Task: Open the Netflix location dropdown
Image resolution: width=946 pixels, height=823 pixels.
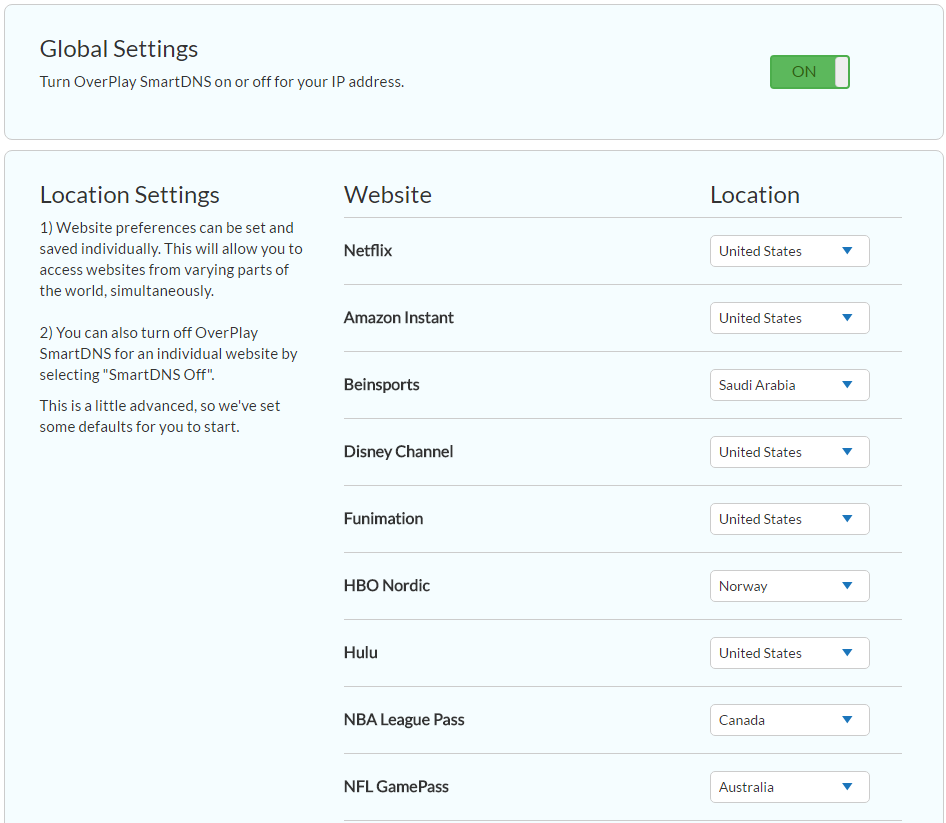Action: click(x=789, y=250)
